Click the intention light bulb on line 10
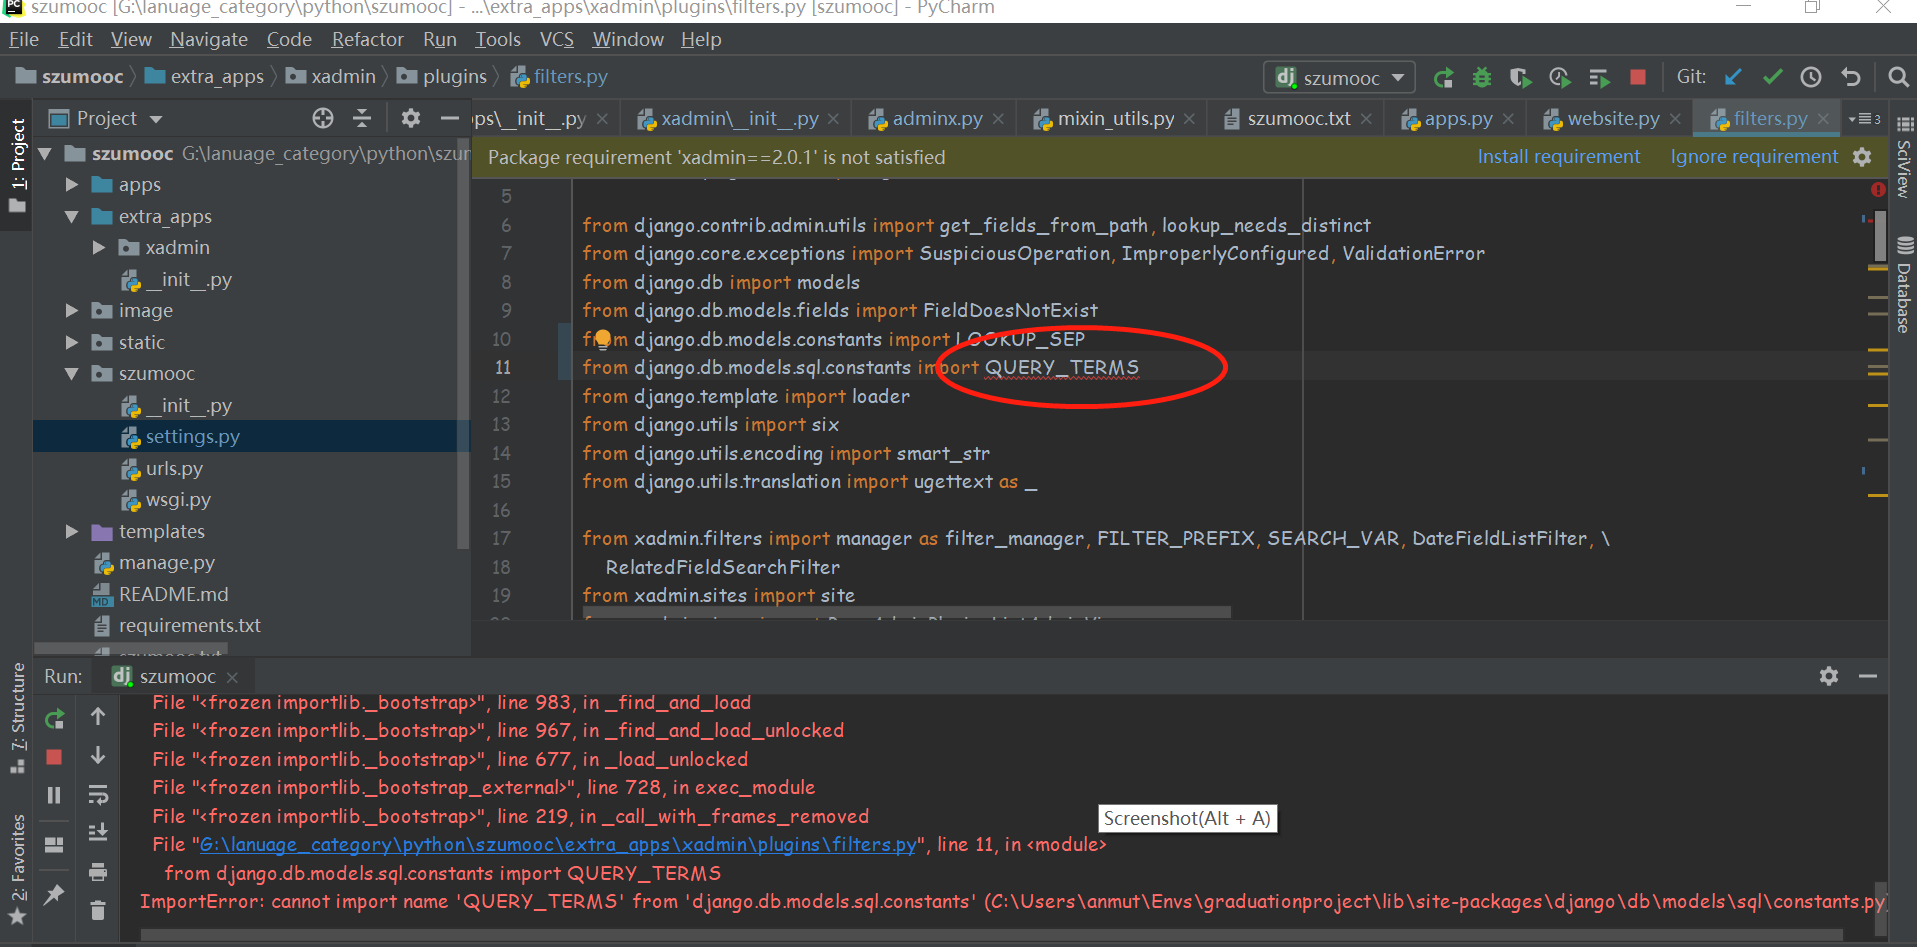Screen dimensions: 1917x947 (x=603, y=339)
